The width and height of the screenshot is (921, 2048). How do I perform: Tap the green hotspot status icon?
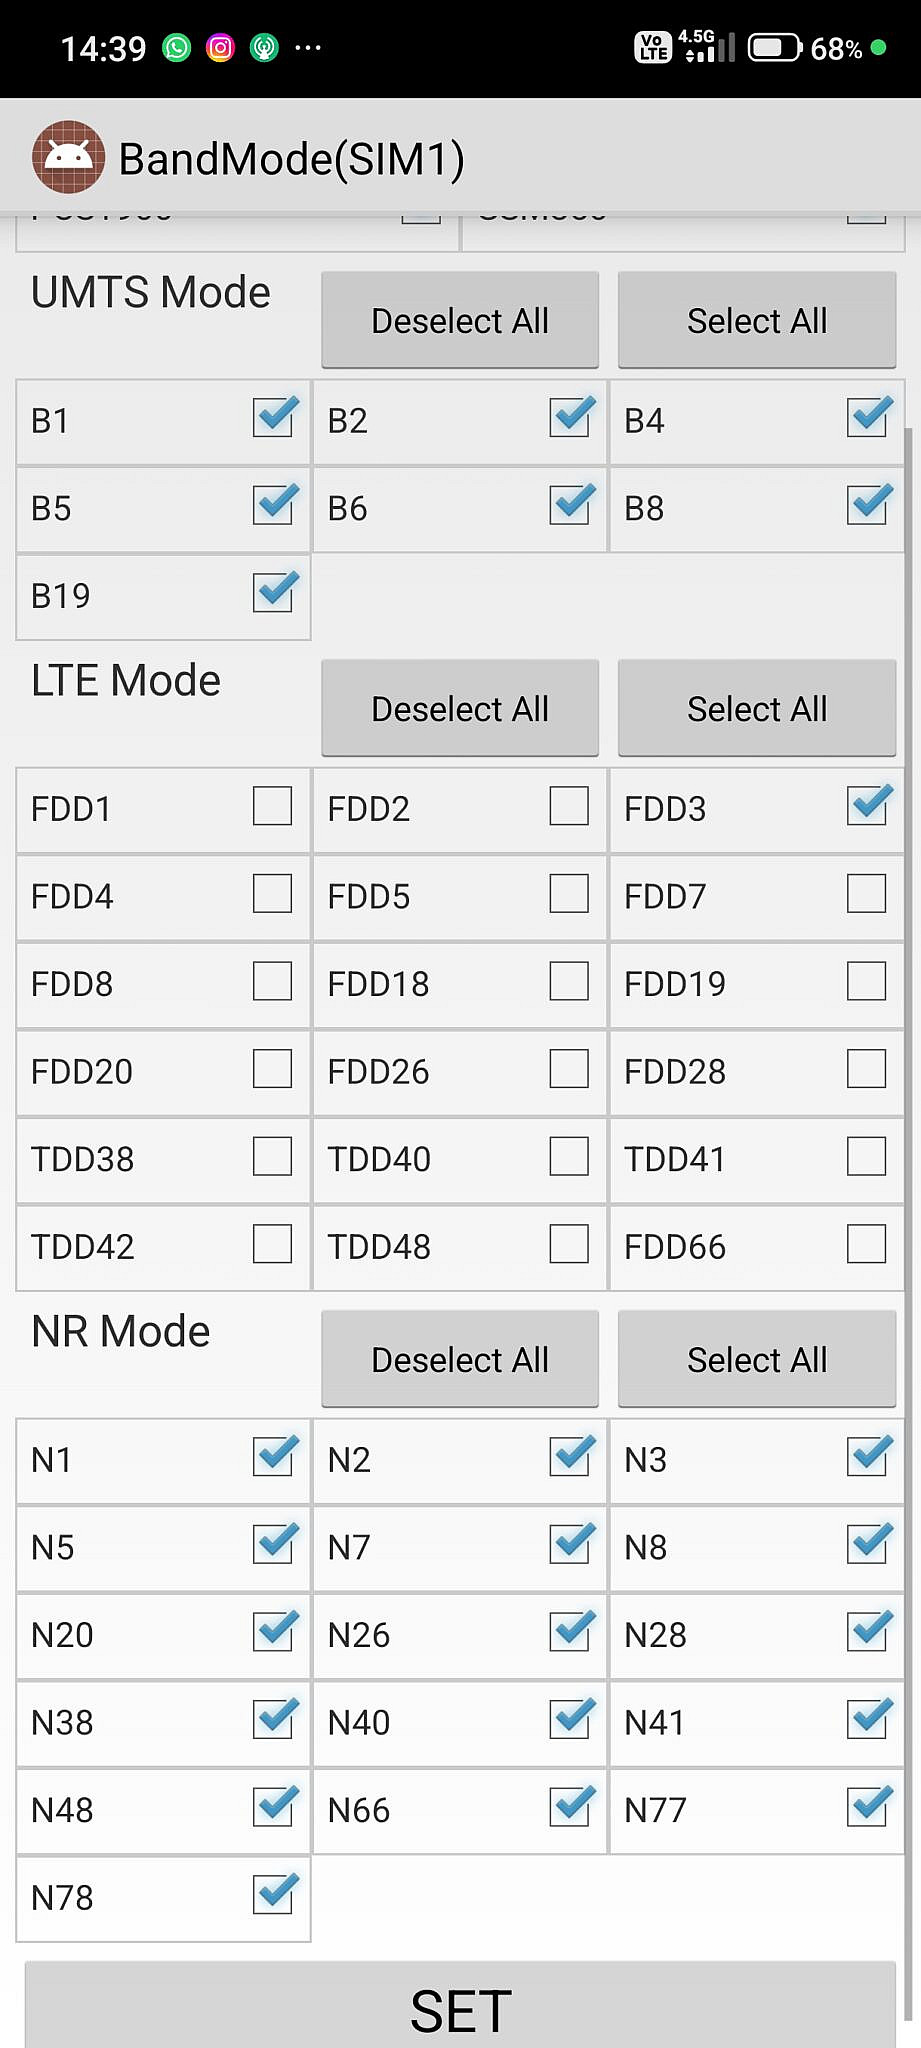pos(264,47)
